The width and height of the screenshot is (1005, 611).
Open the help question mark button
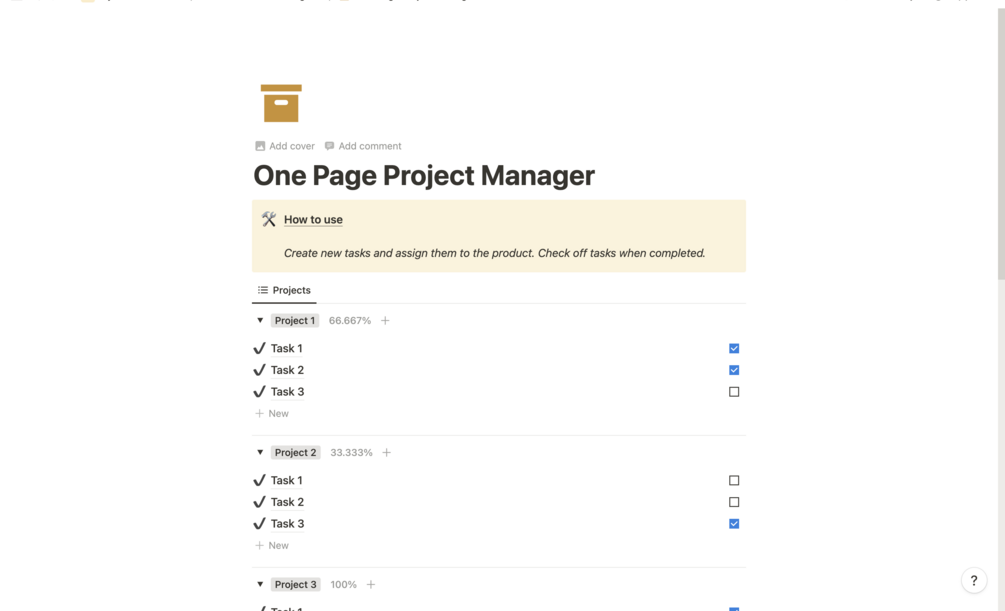click(x=973, y=580)
